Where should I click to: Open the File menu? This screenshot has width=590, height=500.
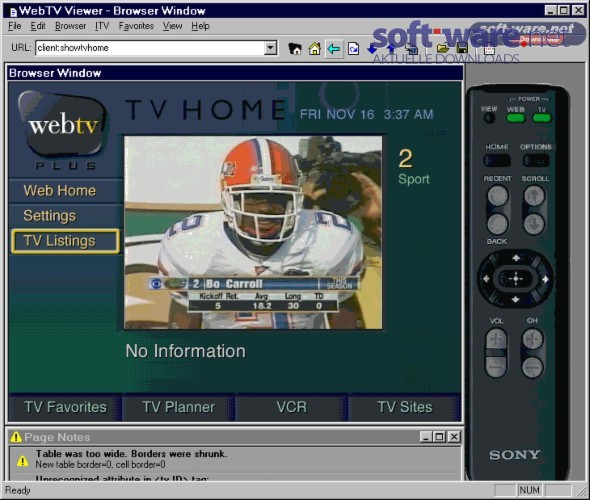pyautogui.click(x=15, y=26)
